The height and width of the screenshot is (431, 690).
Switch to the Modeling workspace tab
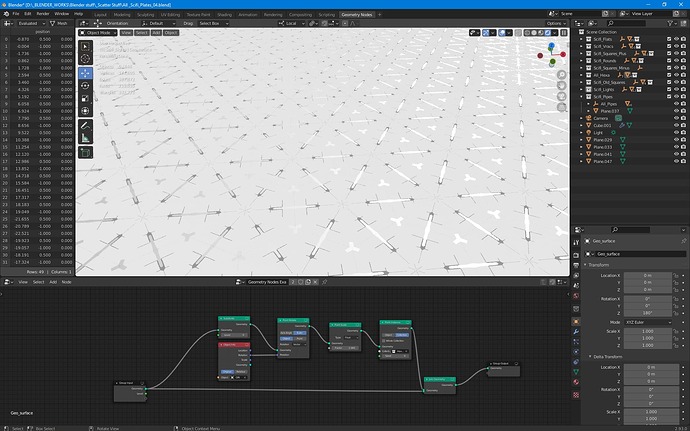[122, 15]
